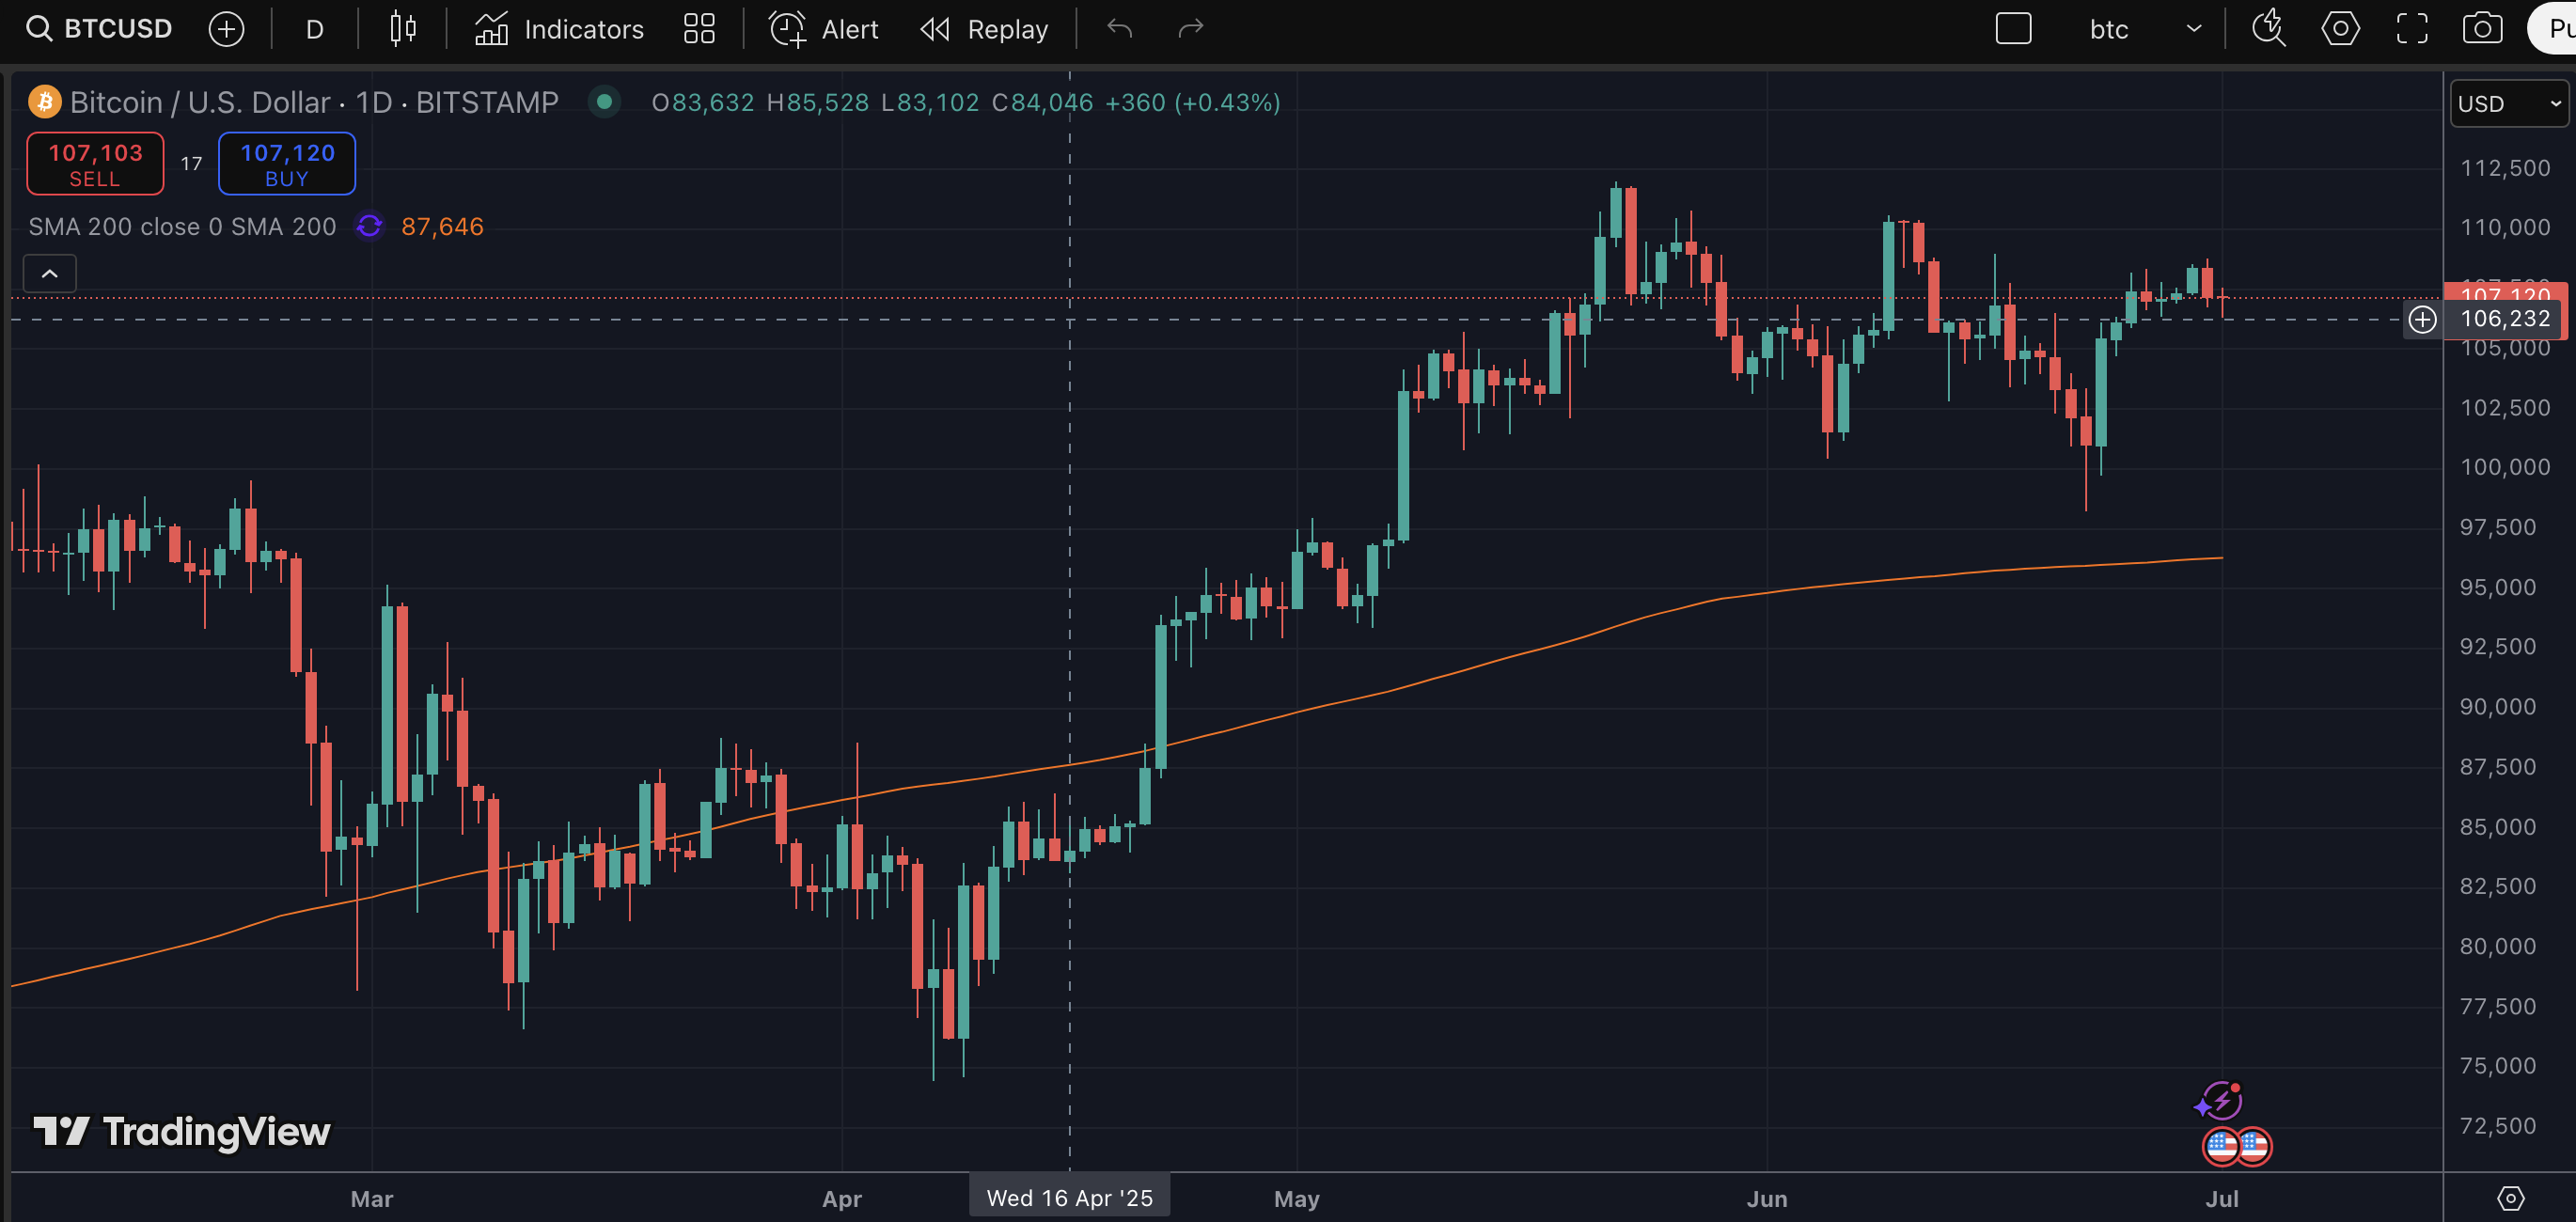Open the USD currency dropdown
The height and width of the screenshot is (1222, 2576).
pyautogui.click(x=2508, y=104)
